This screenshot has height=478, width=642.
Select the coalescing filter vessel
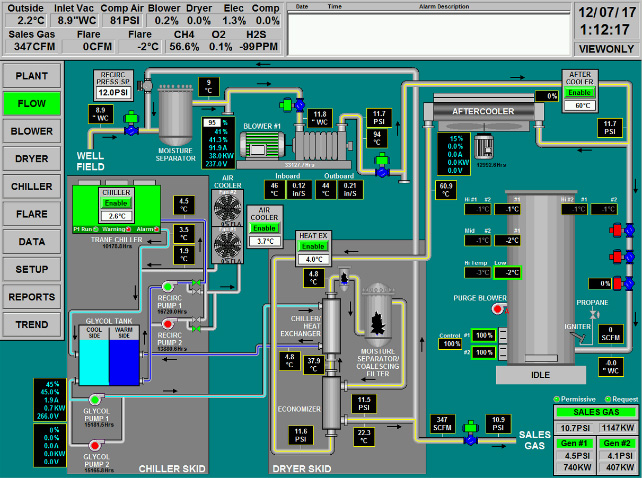[x=378, y=315]
